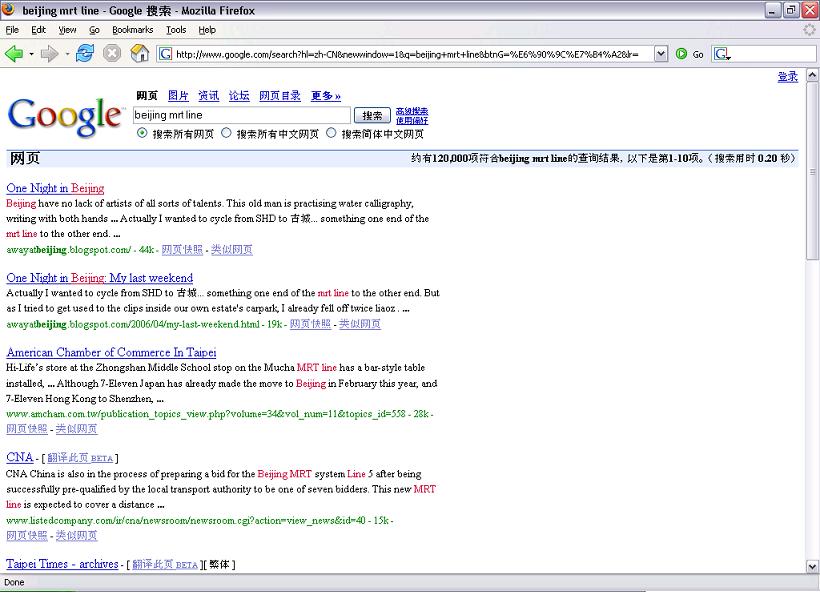
Task: Open the search engine selector G icon
Action: click(x=722, y=54)
